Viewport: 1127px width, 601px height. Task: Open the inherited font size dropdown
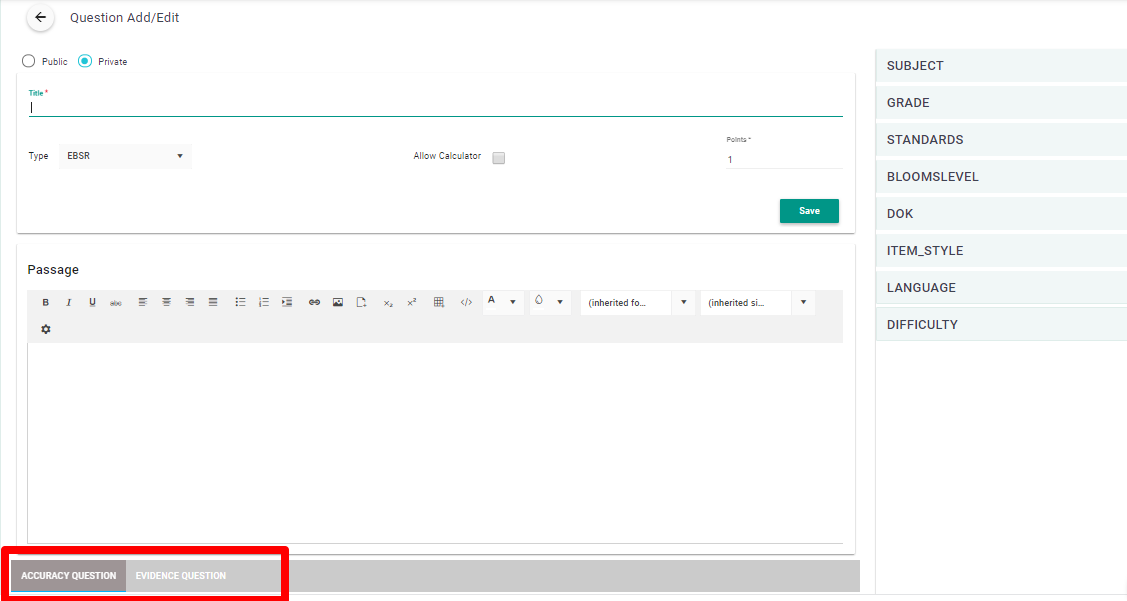click(x=757, y=303)
